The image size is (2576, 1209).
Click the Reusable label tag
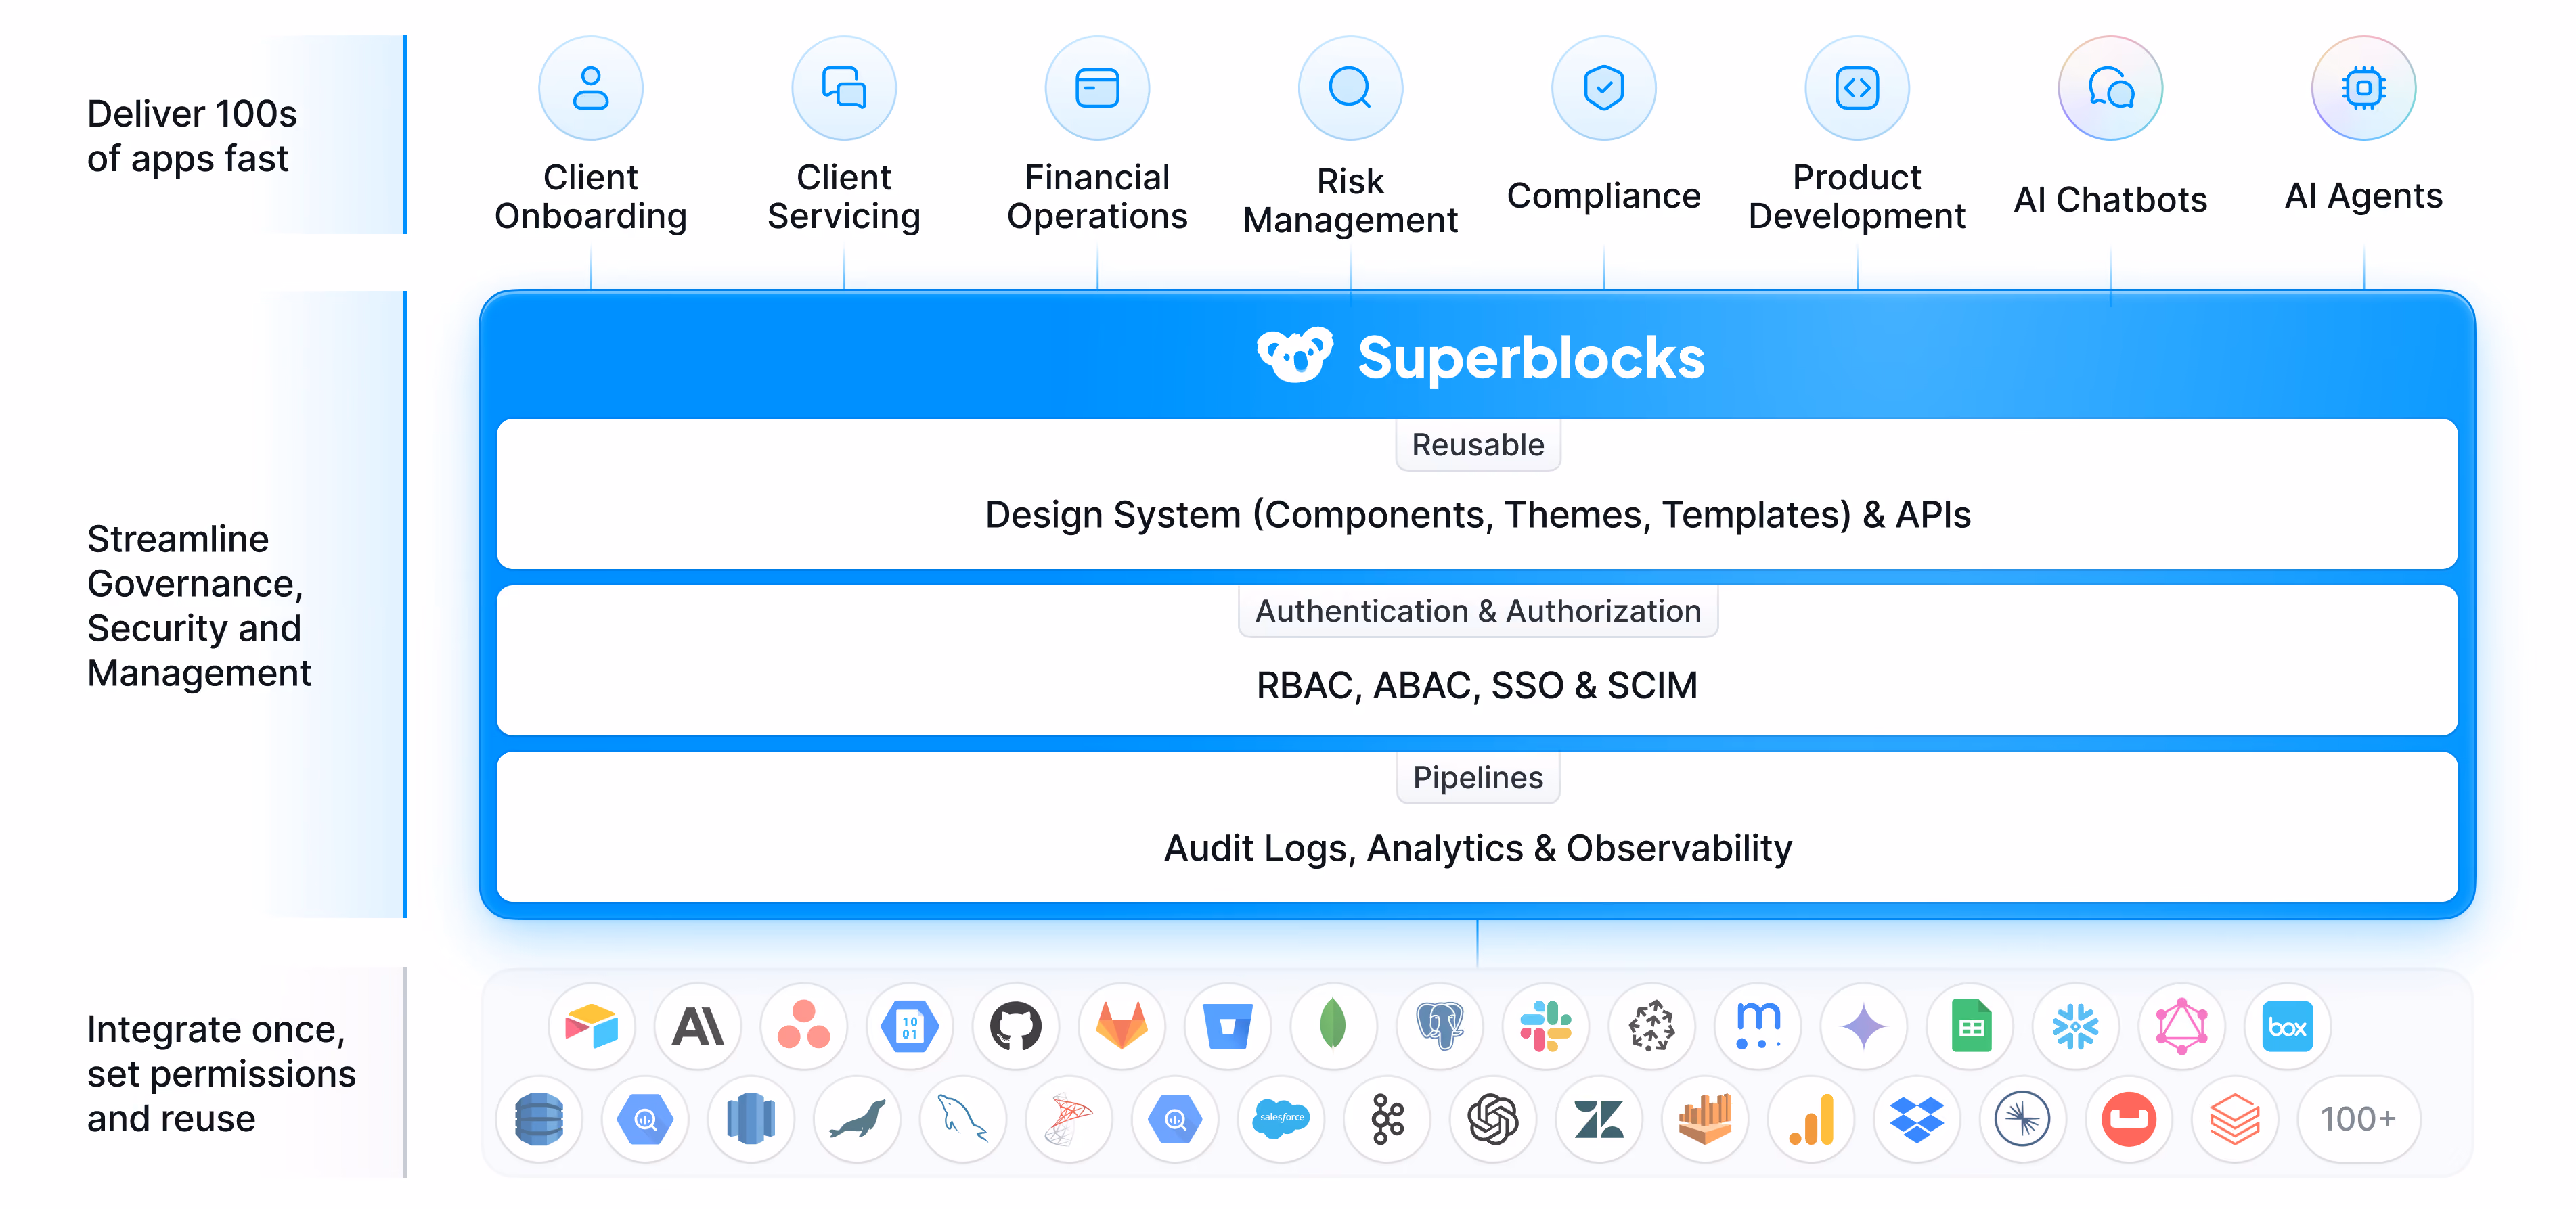coord(1478,445)
